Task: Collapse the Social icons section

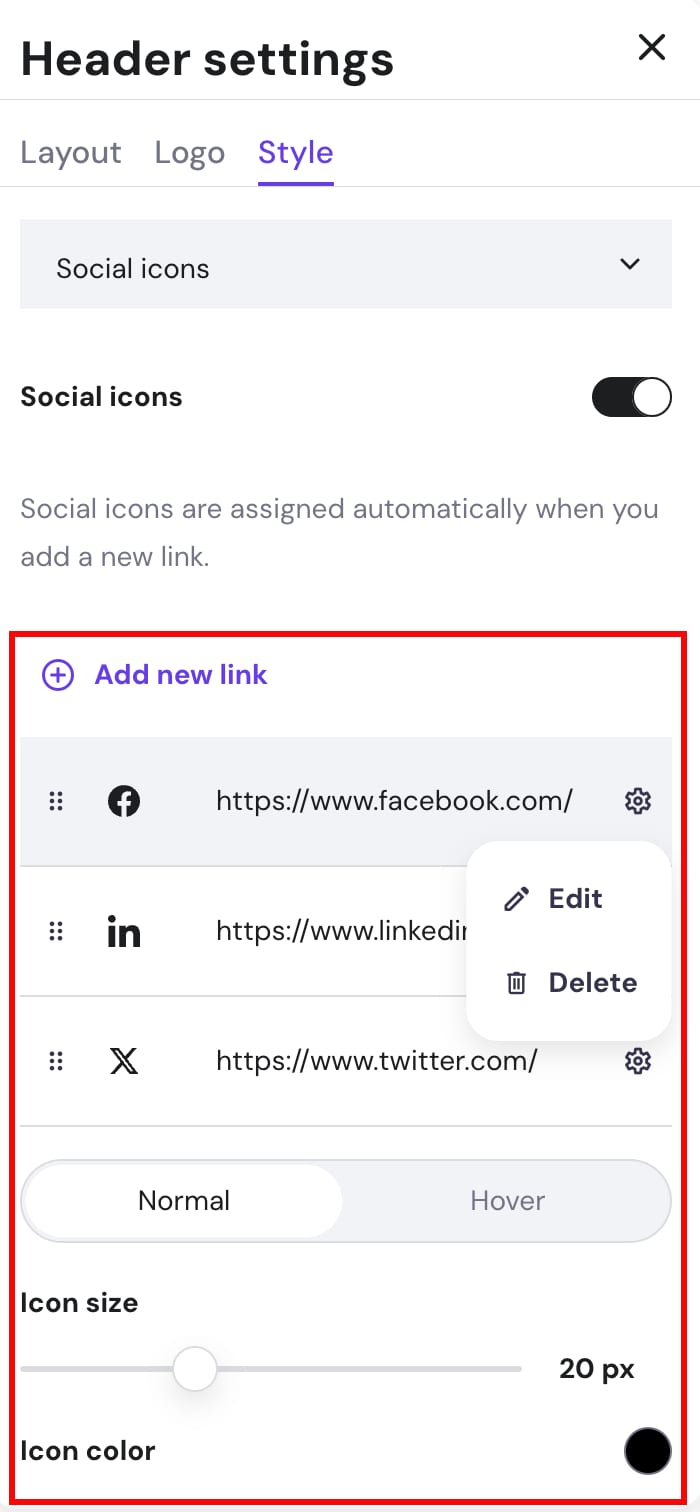Action: [x=630, y=264]
